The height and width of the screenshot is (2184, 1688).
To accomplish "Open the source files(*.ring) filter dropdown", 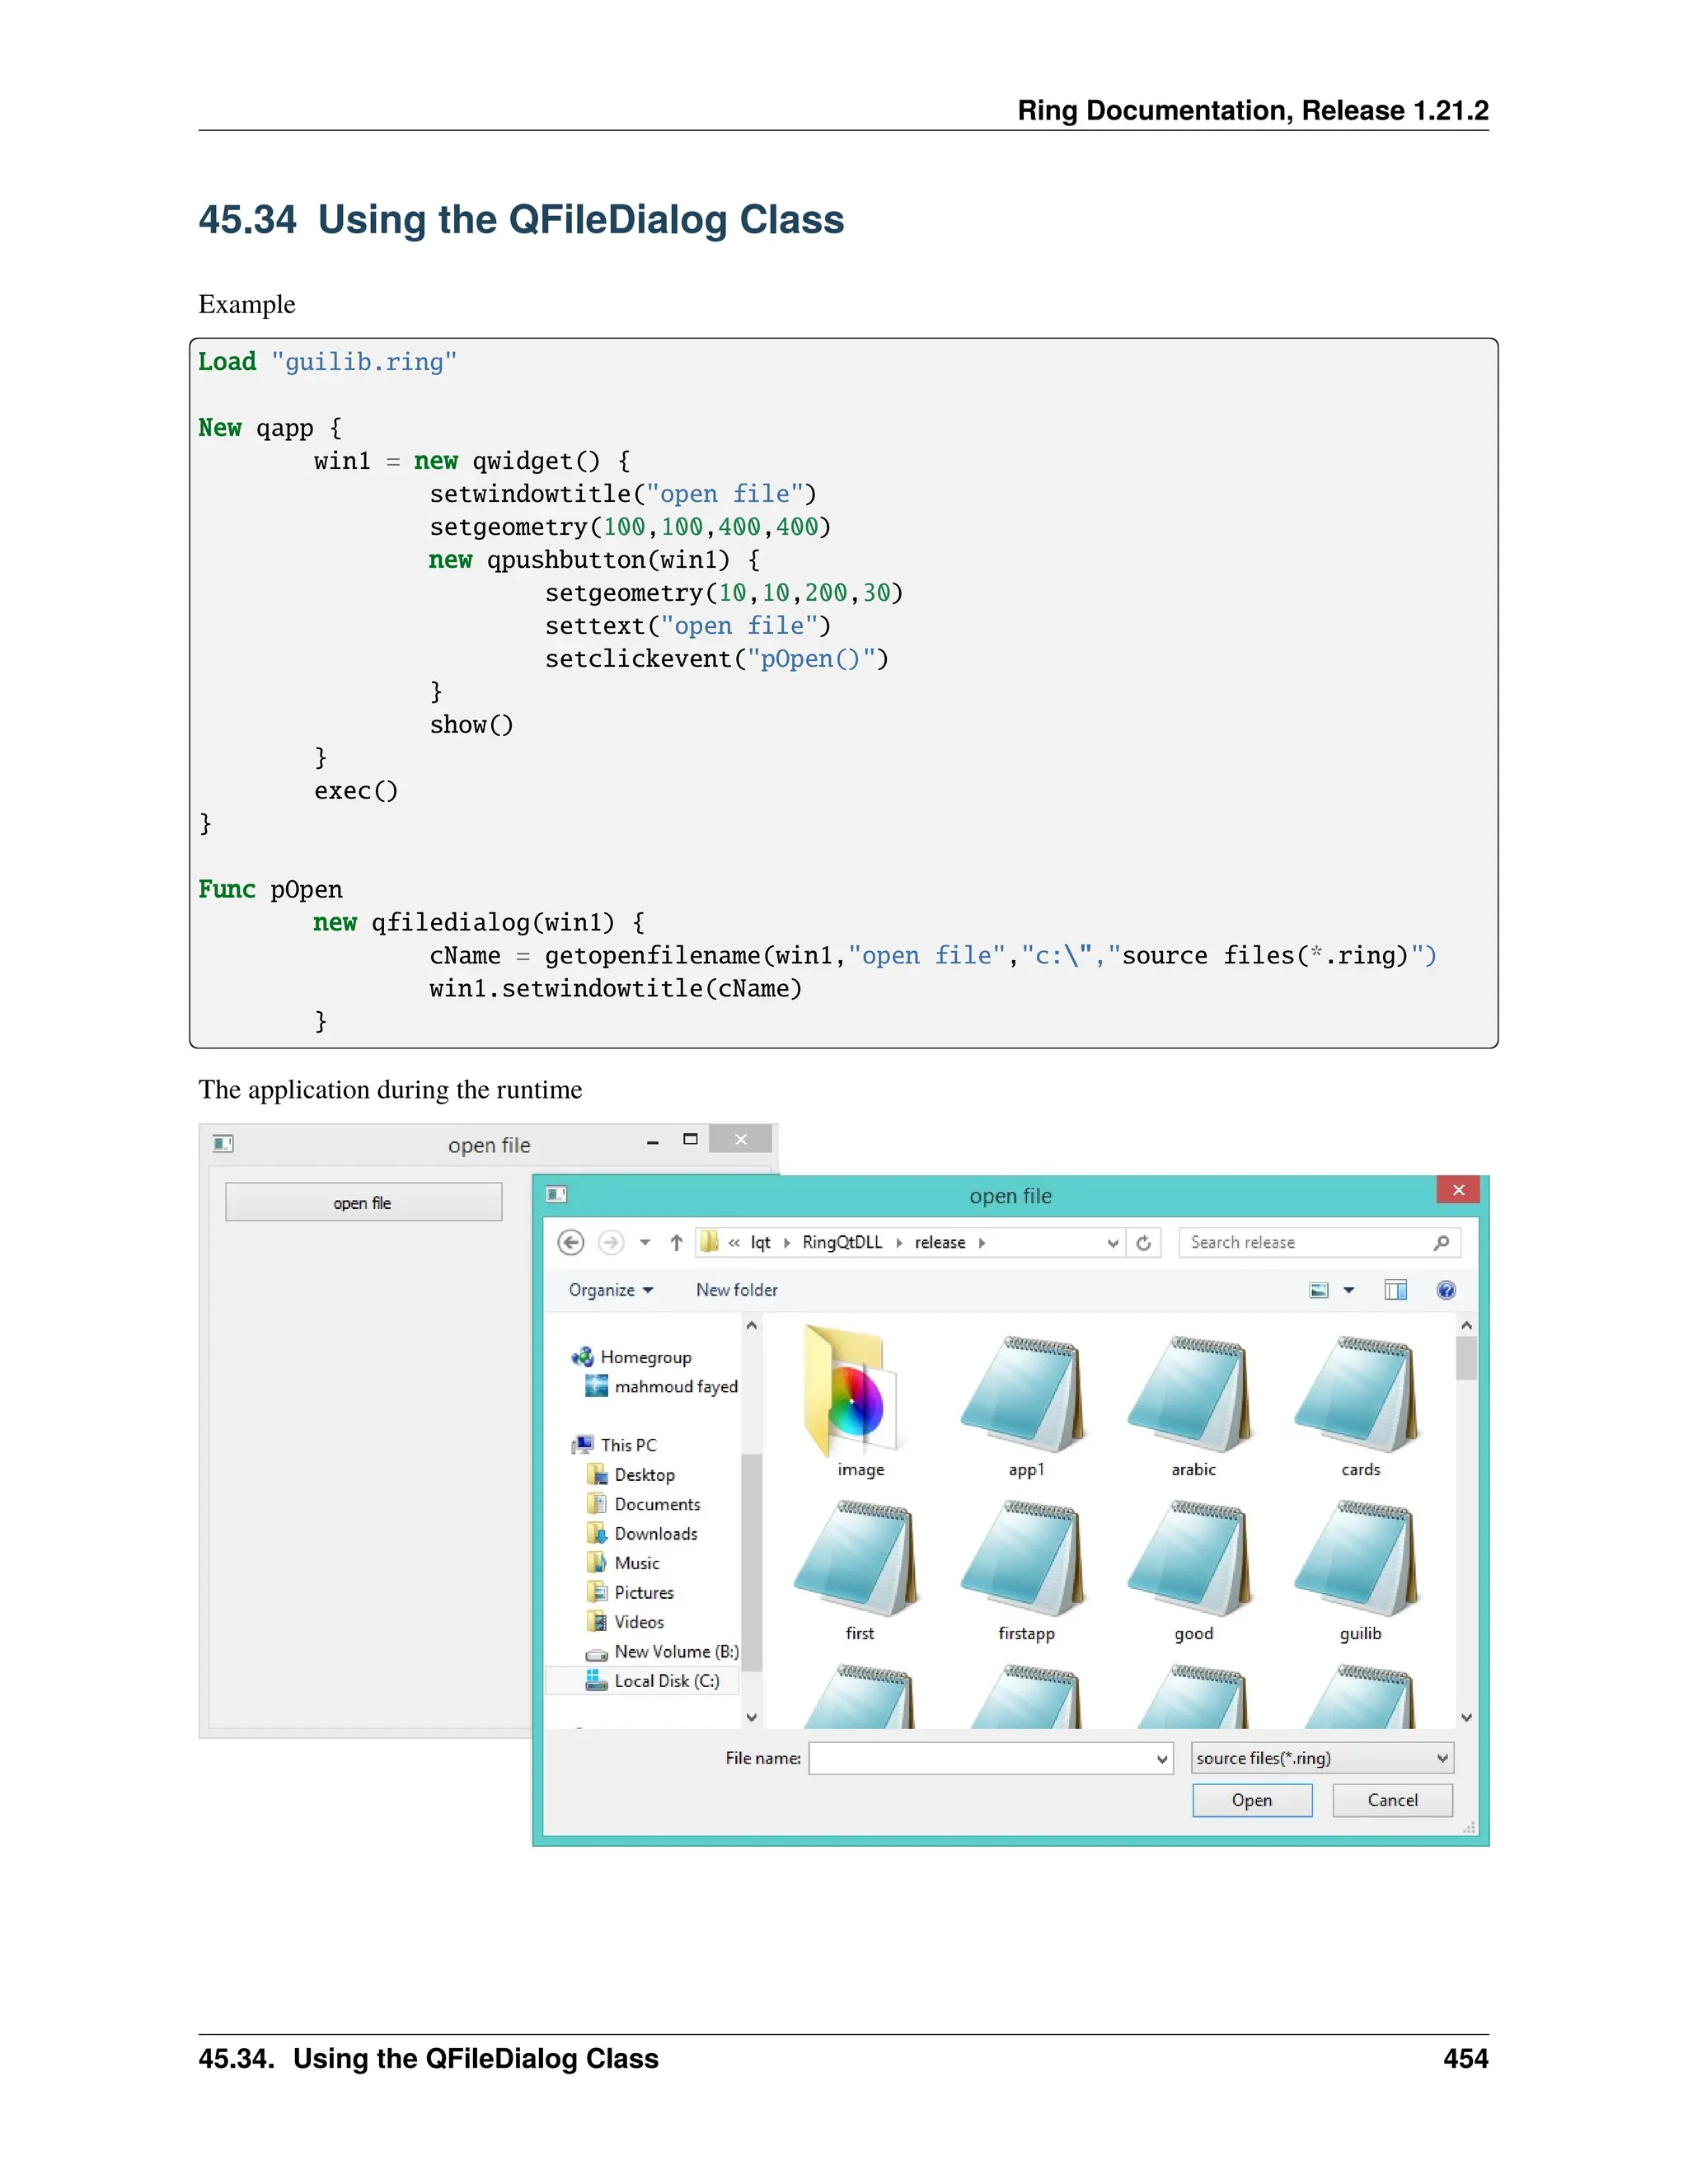I will [x=1321, y=1758].
